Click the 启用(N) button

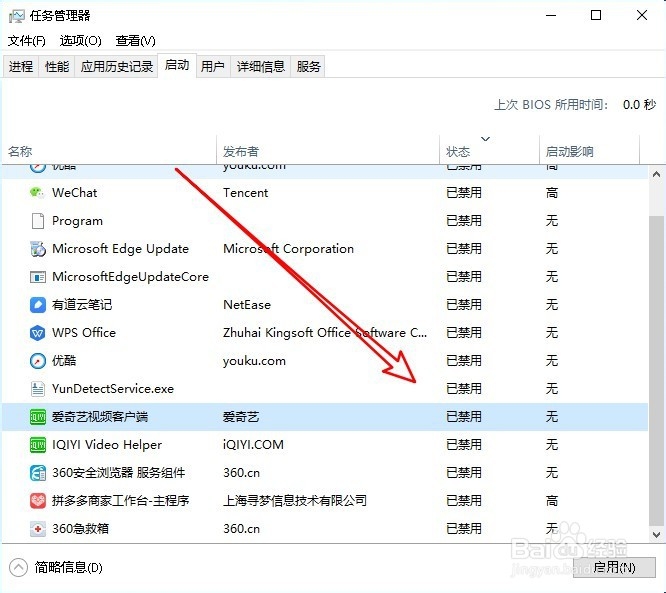pyautogui.click(x=614, y=568)
